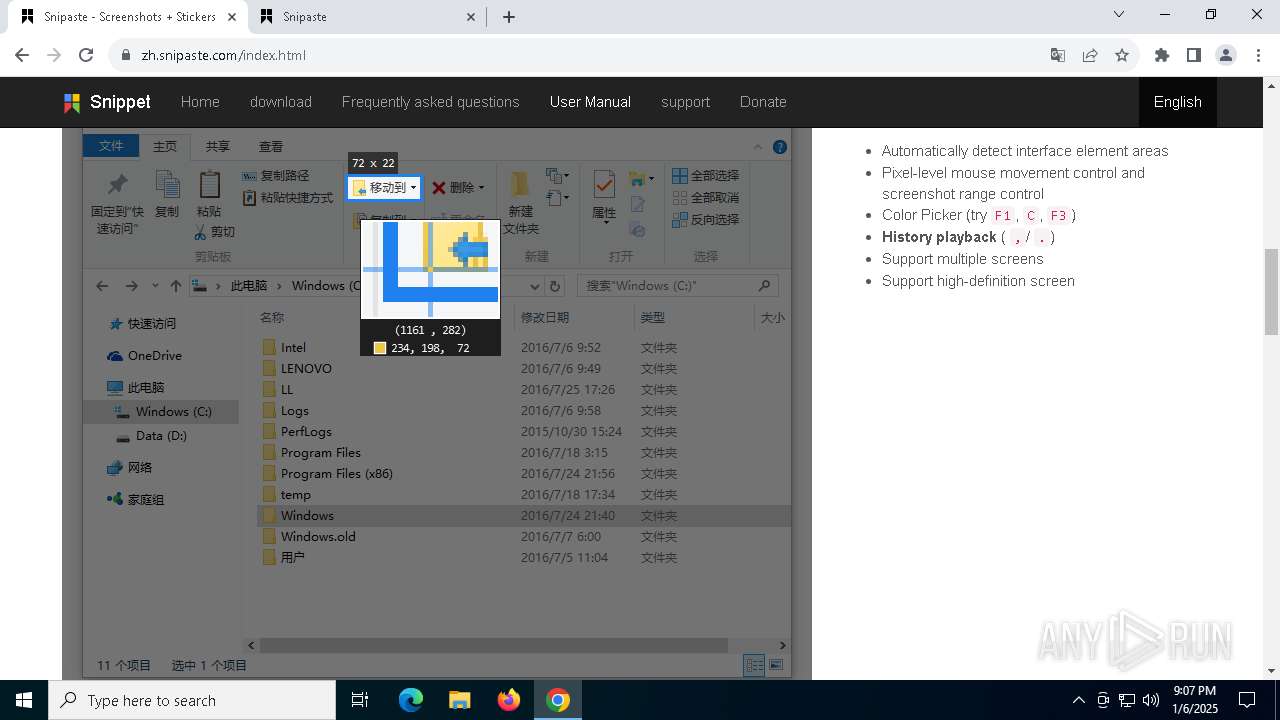
Task: Open File Explorer from the taskbar
Action: [460, 700]
